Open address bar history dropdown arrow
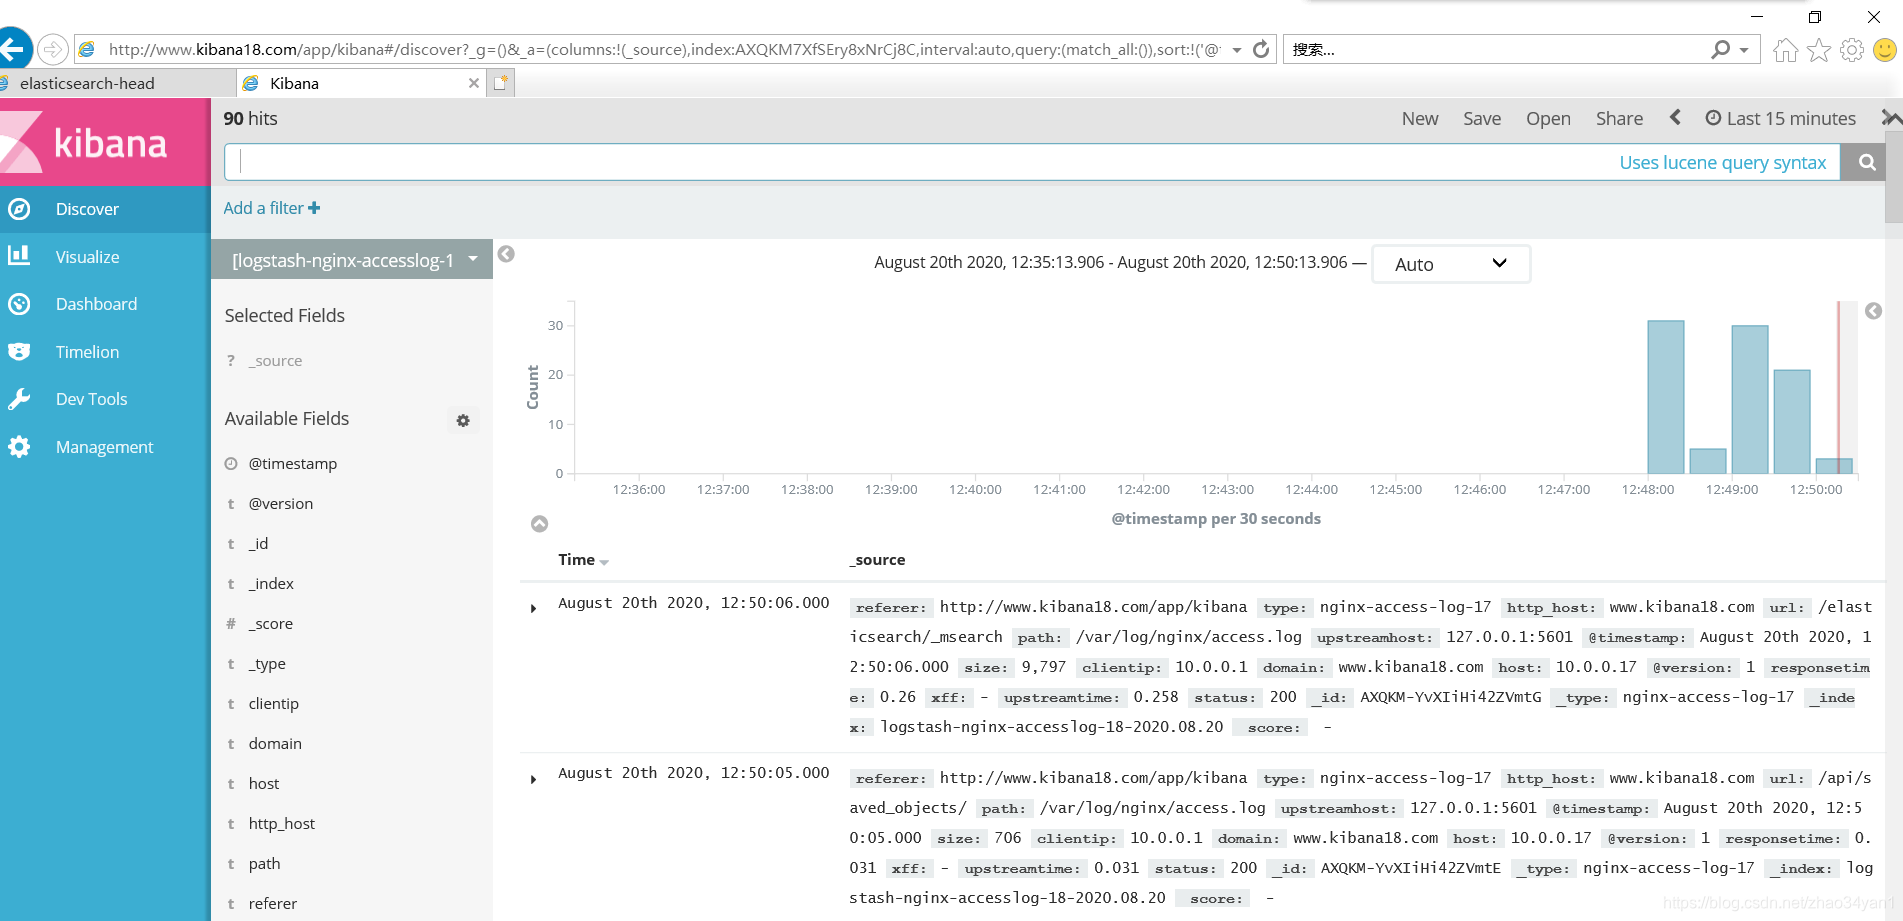This screenshot has width=1903, height=921. (1238, 50)
